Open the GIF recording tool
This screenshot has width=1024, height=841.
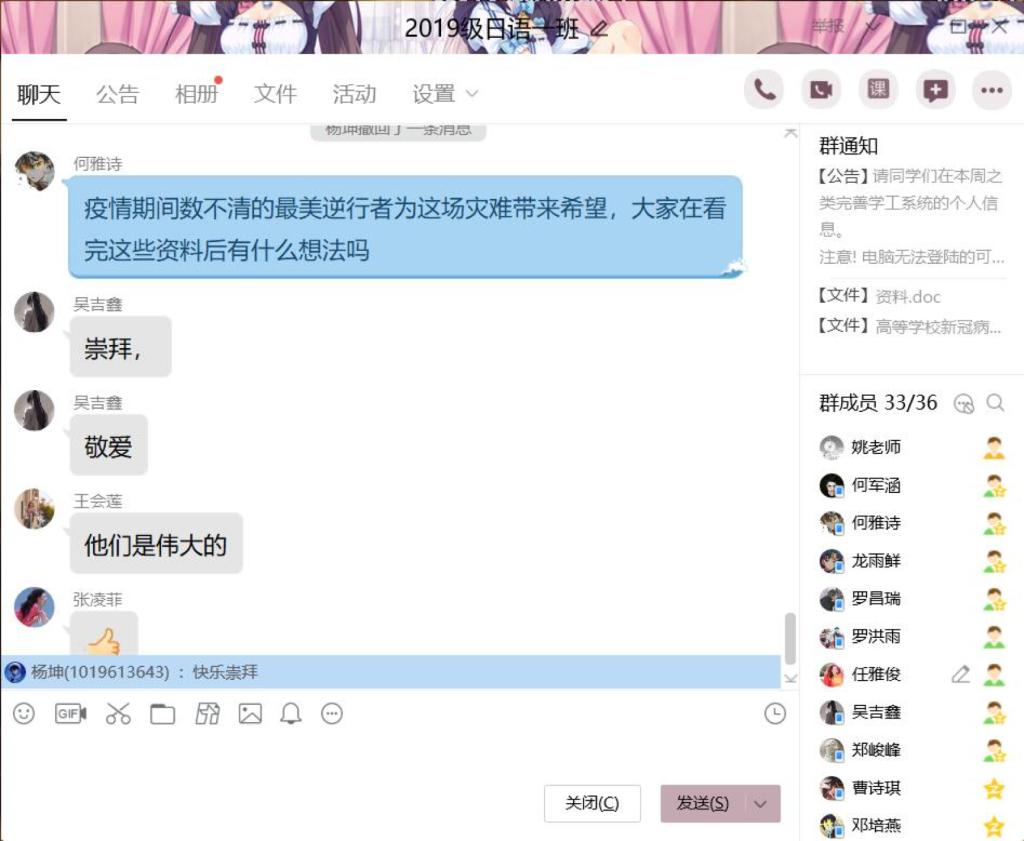click(x=71, y=713)
